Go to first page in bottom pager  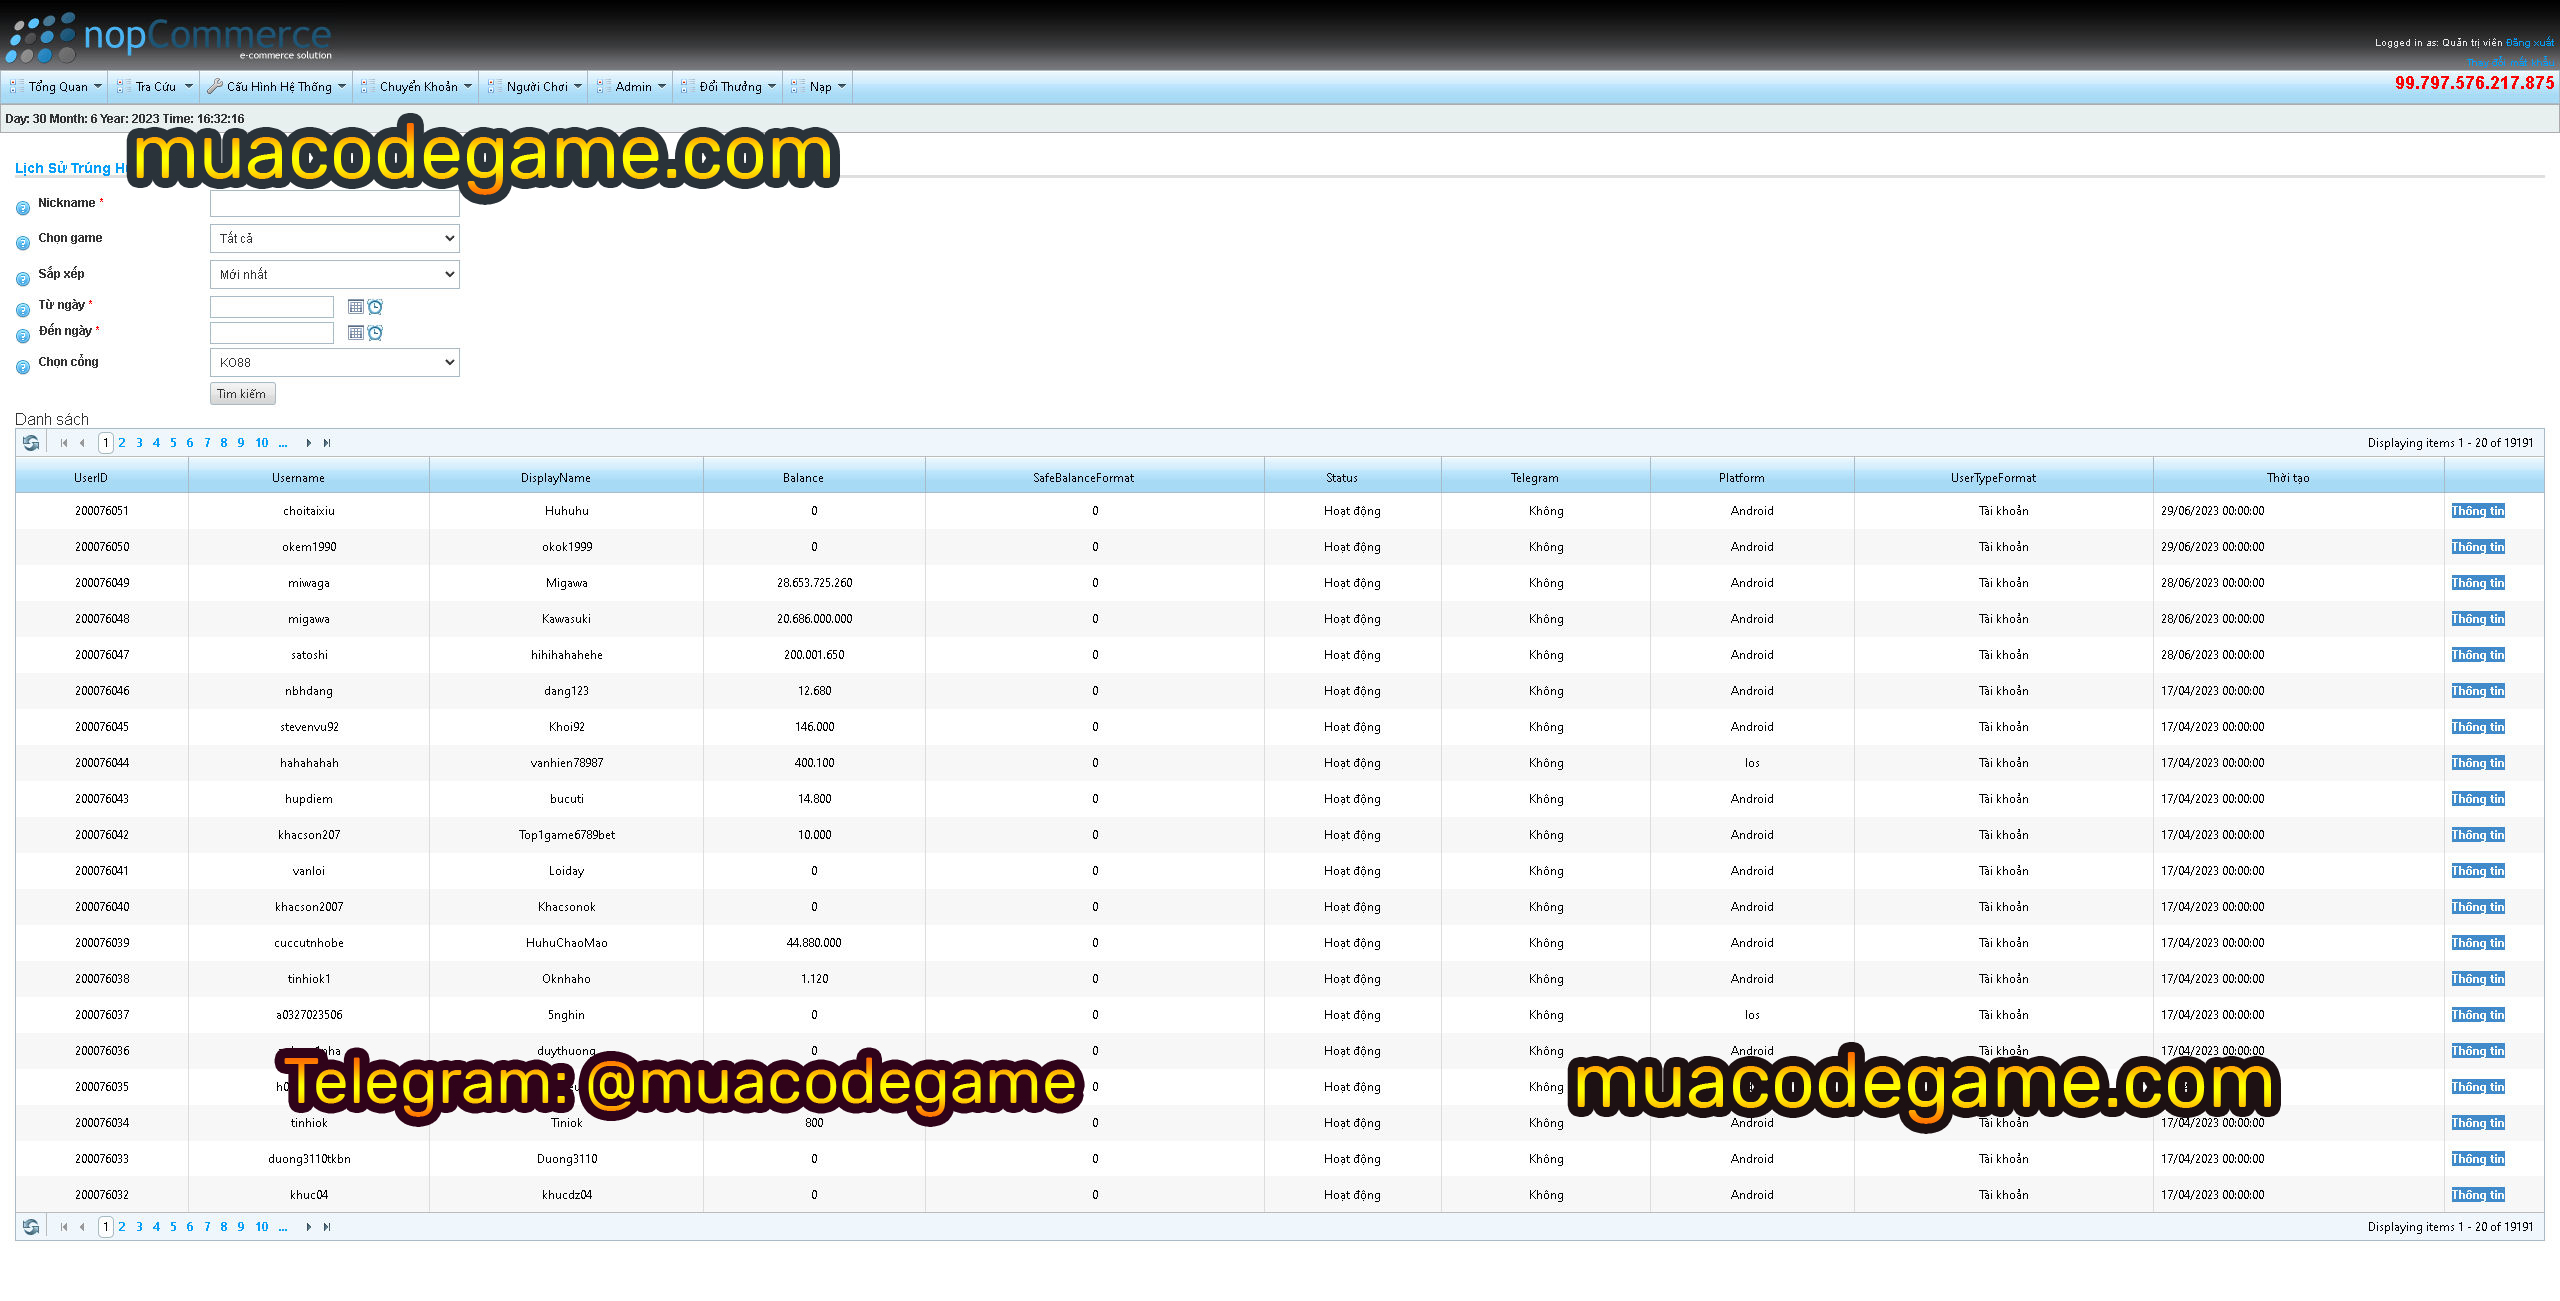pyautogui.click(x=64, y=1227)
